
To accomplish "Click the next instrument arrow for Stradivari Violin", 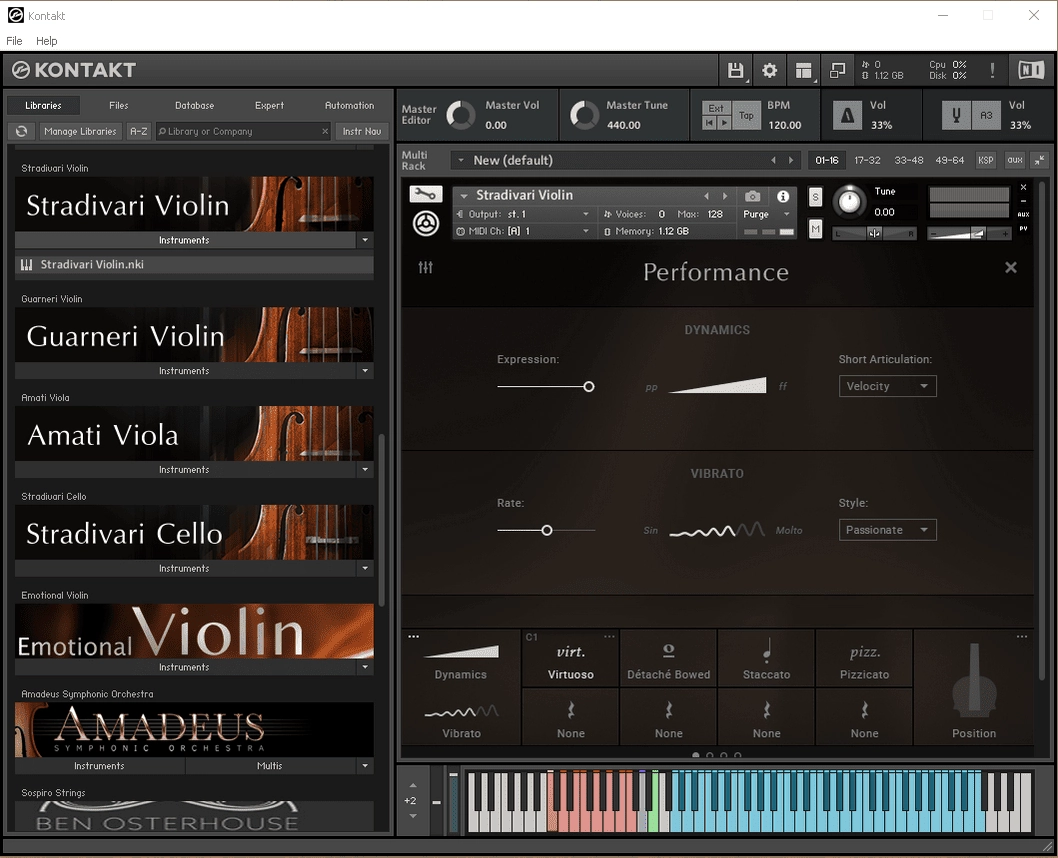I will (x=725, y=196).
